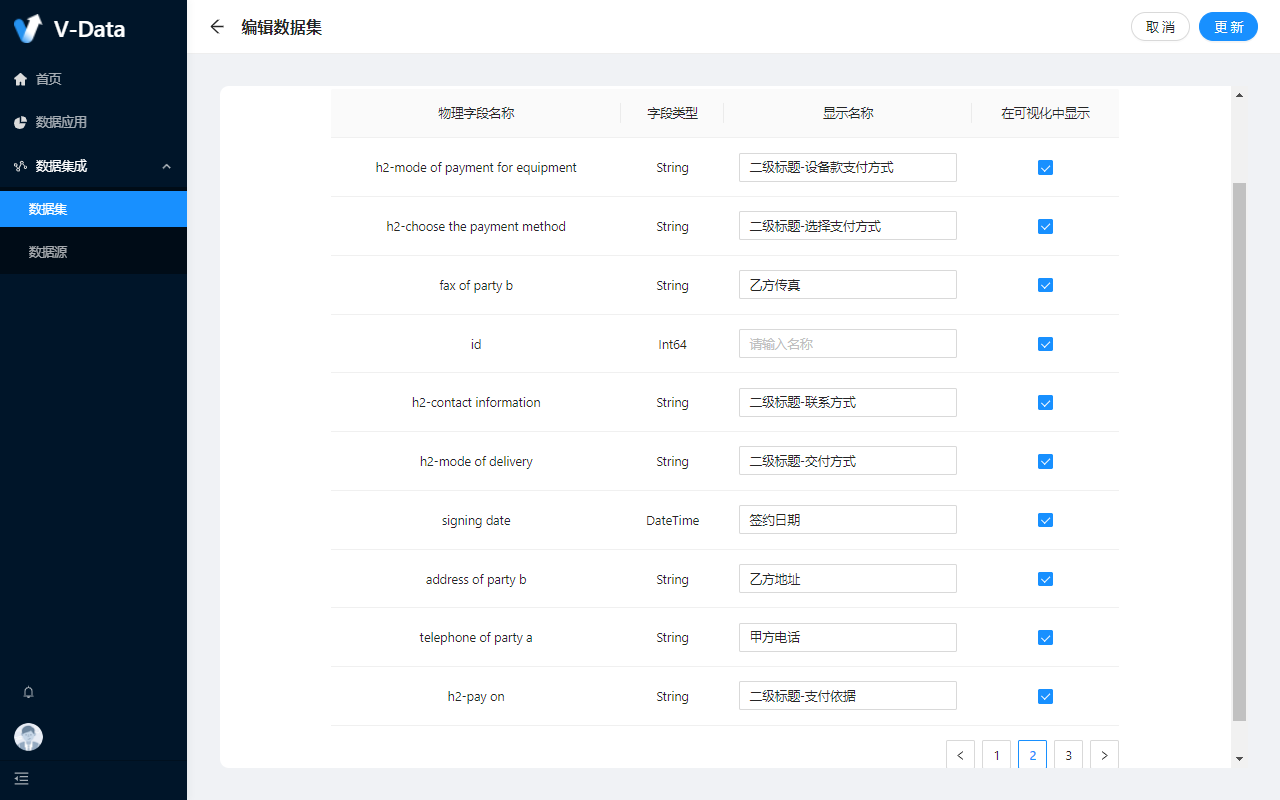Click the 数据集成 integration icon
The height and width of the screenshot is (800, 1280).
click(20, 166)
